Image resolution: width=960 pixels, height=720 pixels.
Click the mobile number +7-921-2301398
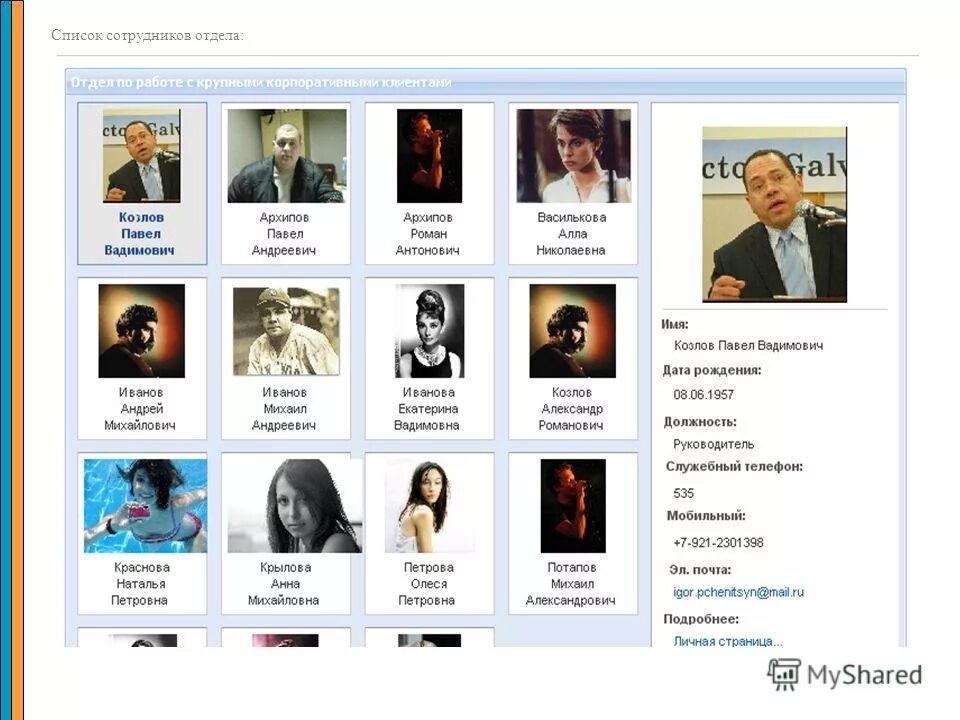pos(718,542)
